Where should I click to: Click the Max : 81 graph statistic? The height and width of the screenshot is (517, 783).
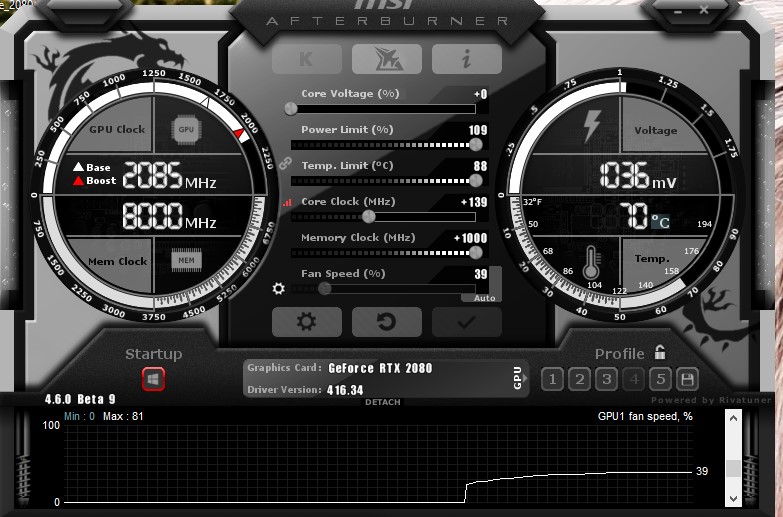point(123,416)
